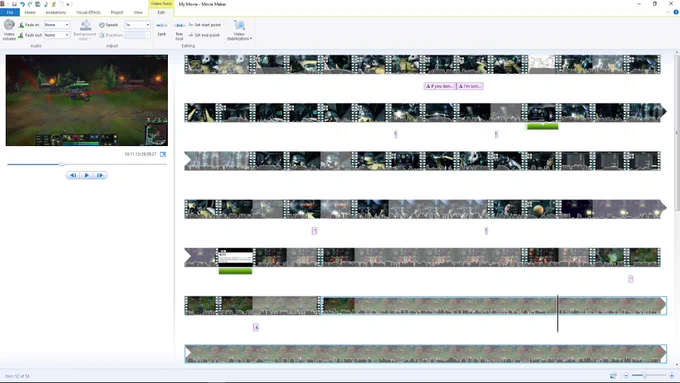The image size is (680, 383).
Task: Click the Redo icon in quick access toolbar
Action: point(30,4)
